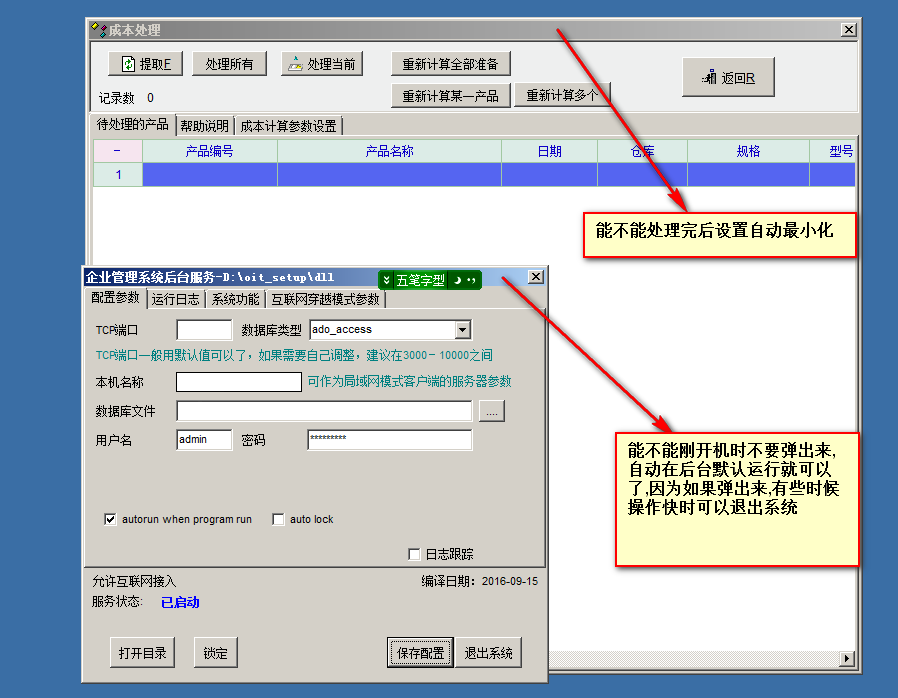Click the punctuation icon on the IME bar

[x=471, y=281]
